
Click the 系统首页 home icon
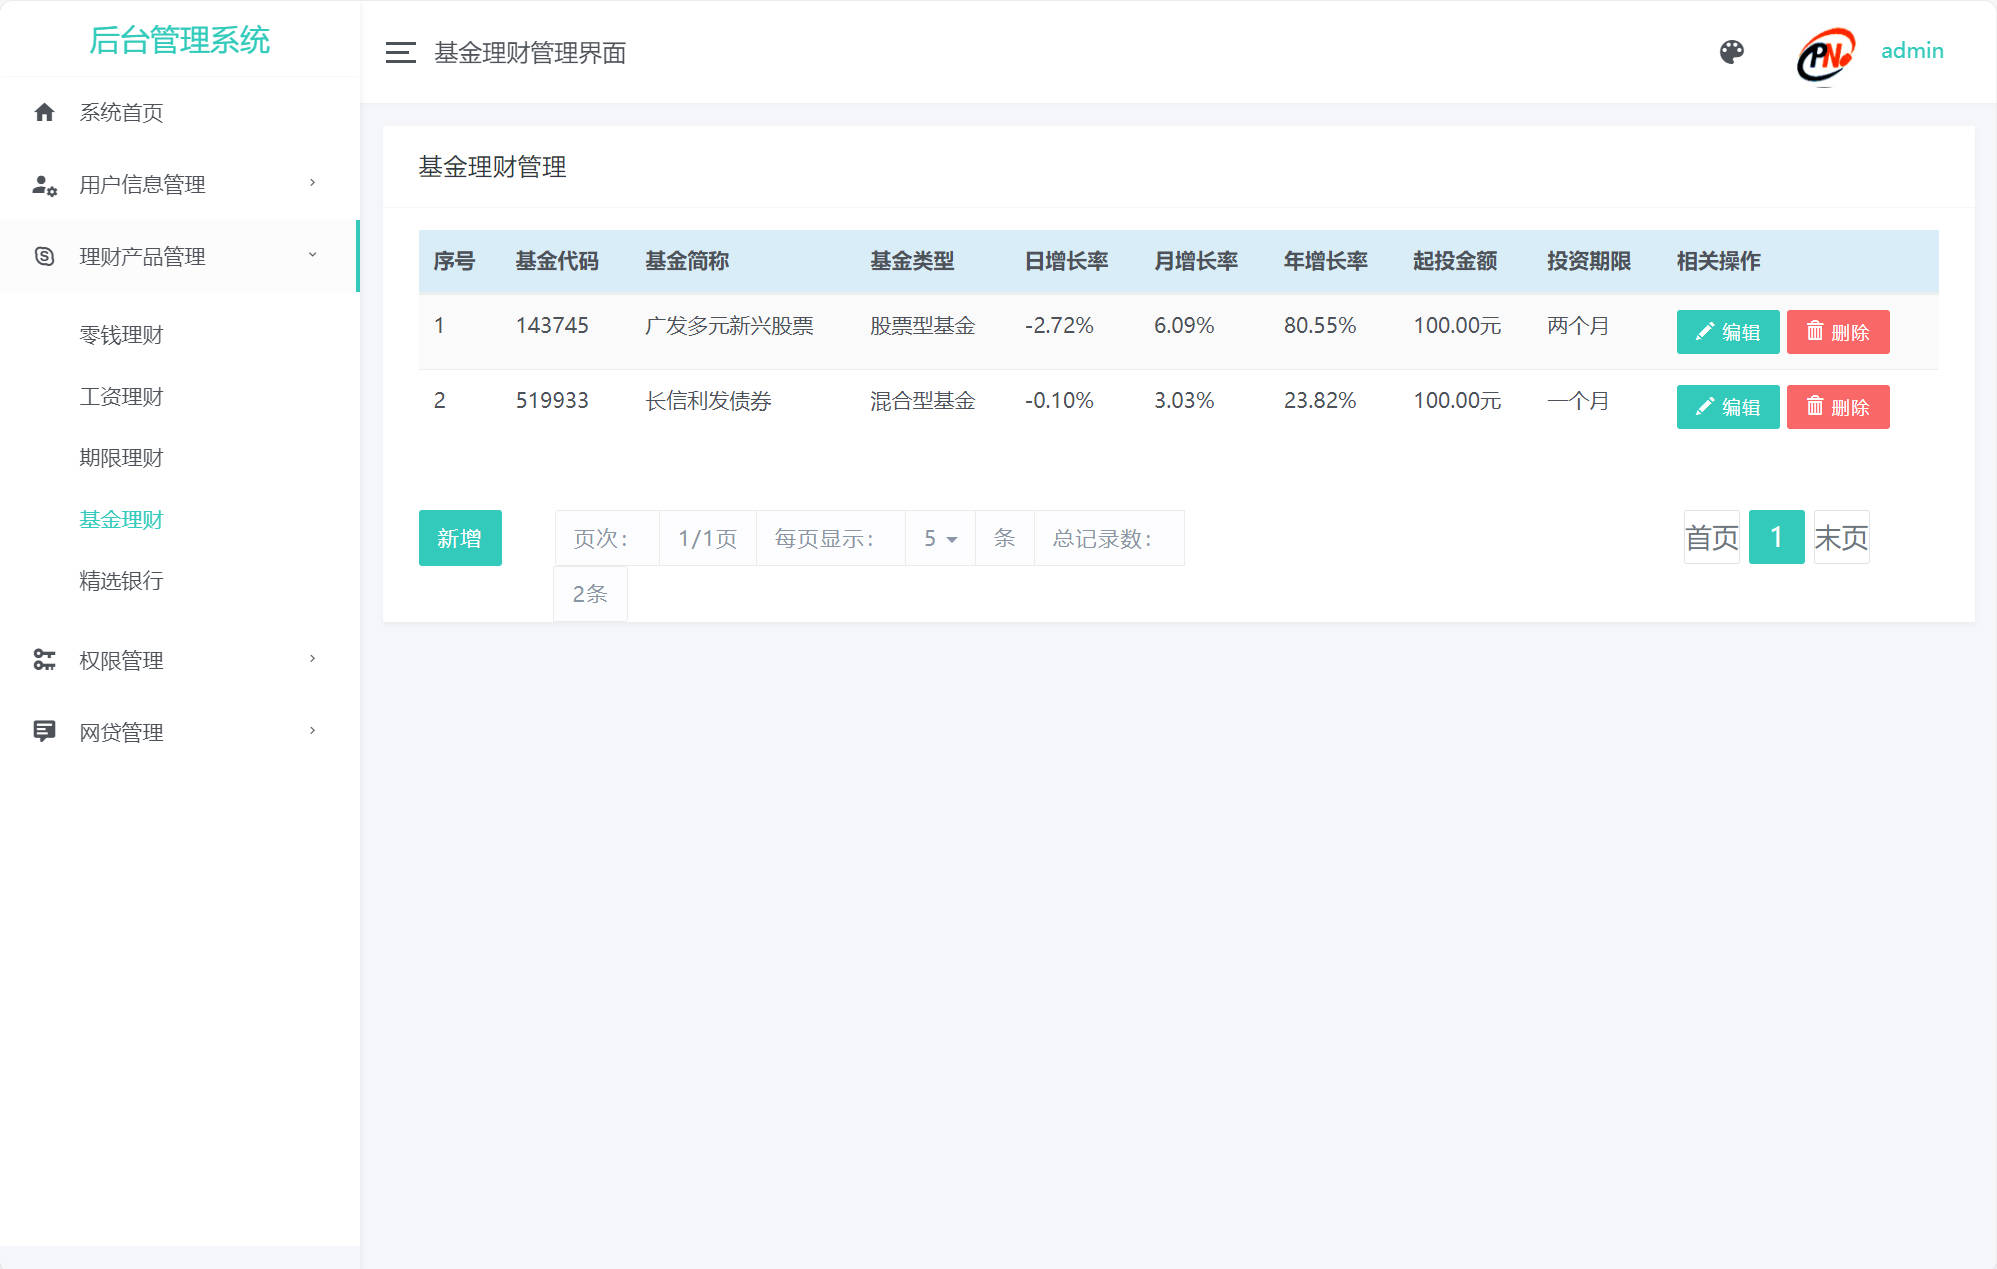click(x=44, y=112)
